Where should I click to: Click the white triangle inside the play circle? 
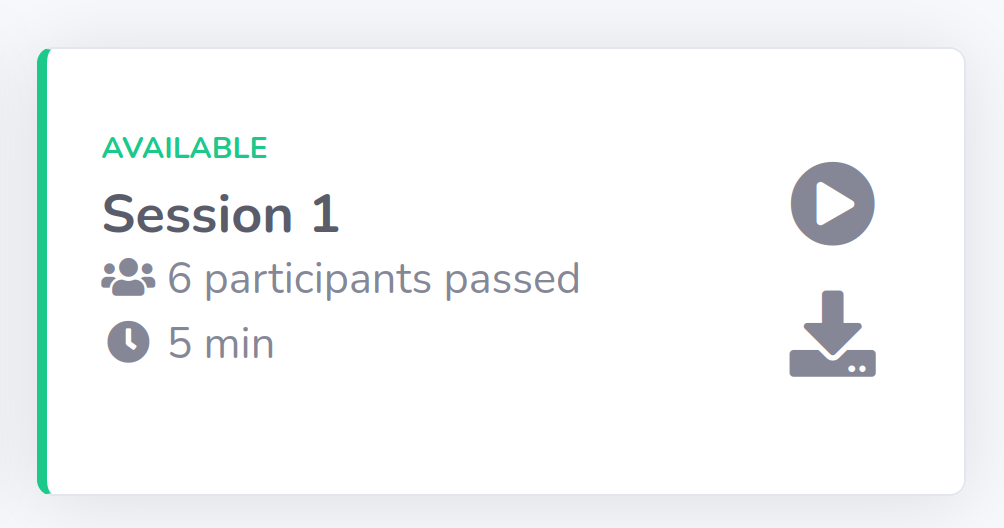click(x=835, y=204)
